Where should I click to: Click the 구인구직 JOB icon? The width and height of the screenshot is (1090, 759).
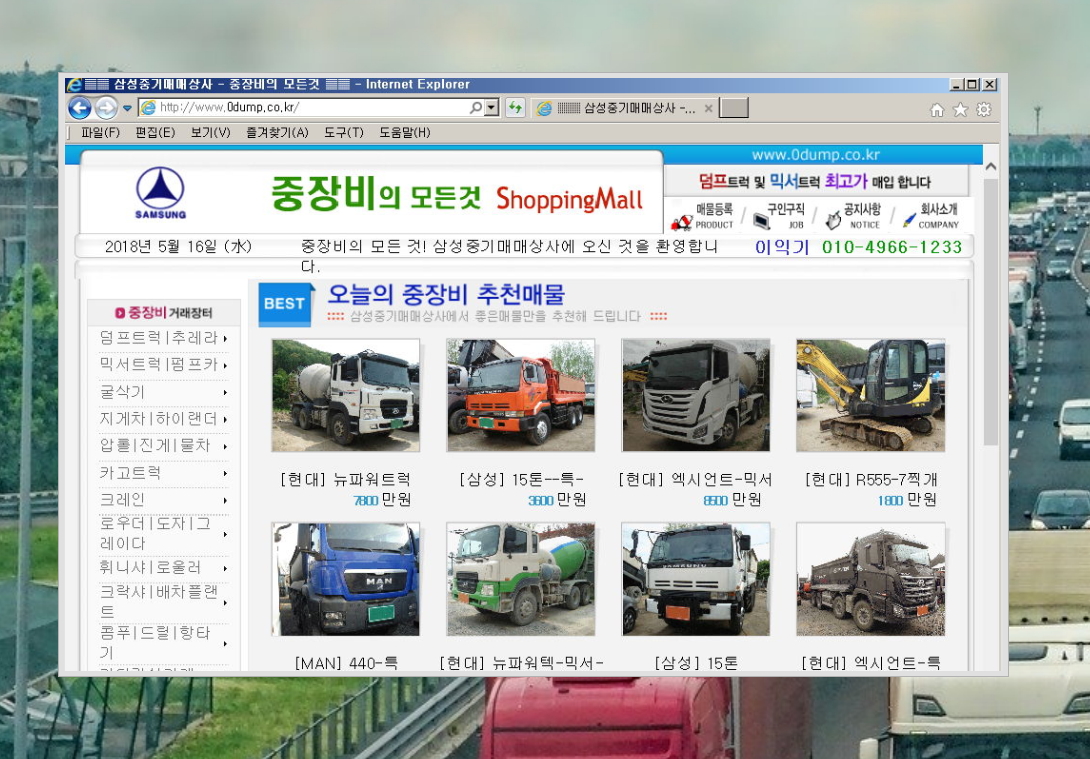[x=779, y=216]
